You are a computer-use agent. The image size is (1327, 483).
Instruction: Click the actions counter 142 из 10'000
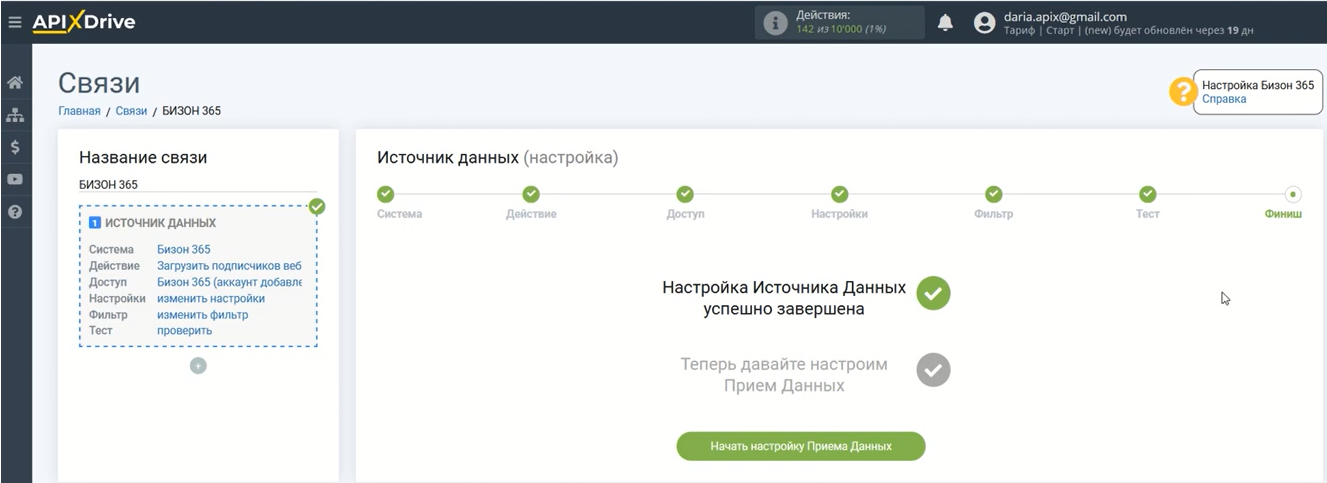(x=841, y=29)
